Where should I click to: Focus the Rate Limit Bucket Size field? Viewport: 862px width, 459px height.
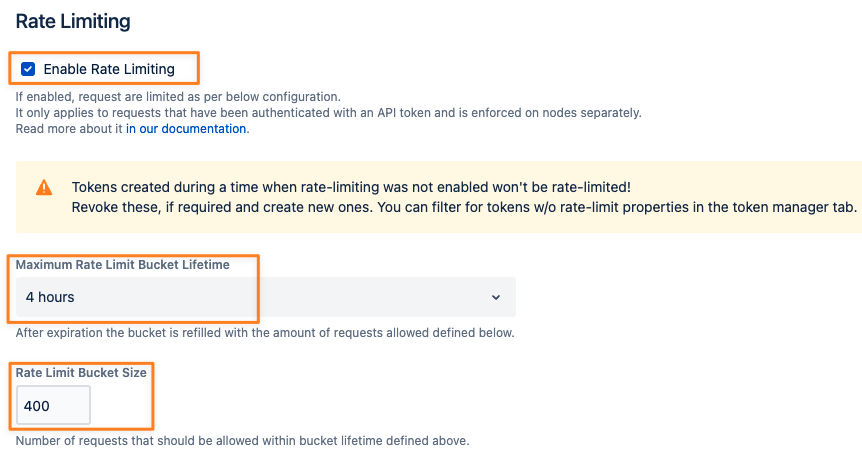[53, 406]
